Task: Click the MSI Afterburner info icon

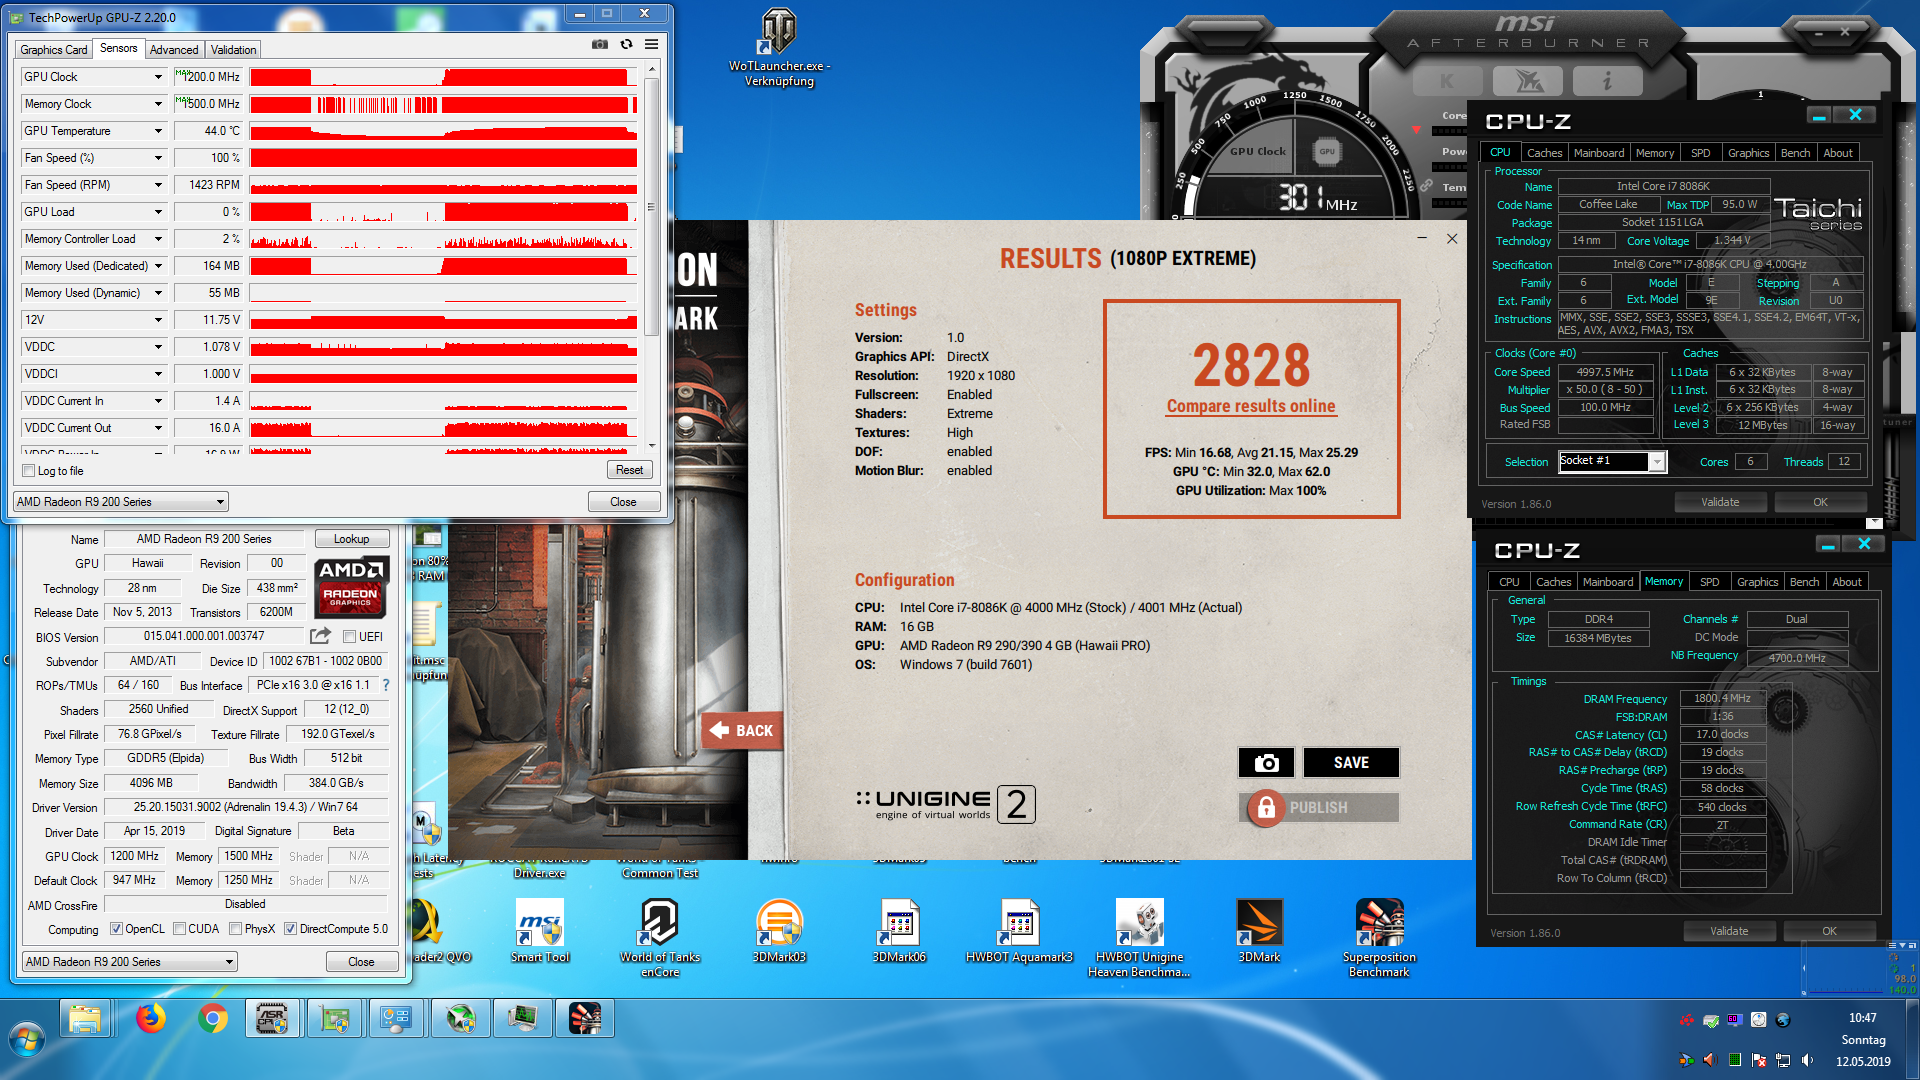Action: point(1607,81)
